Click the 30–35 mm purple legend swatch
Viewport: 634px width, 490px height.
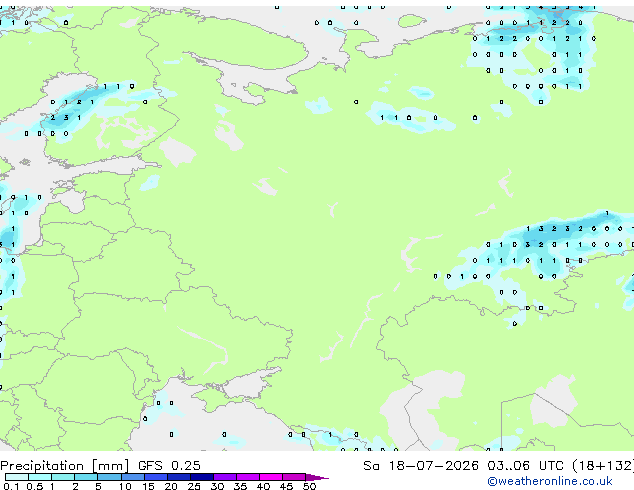click(225, 477)
